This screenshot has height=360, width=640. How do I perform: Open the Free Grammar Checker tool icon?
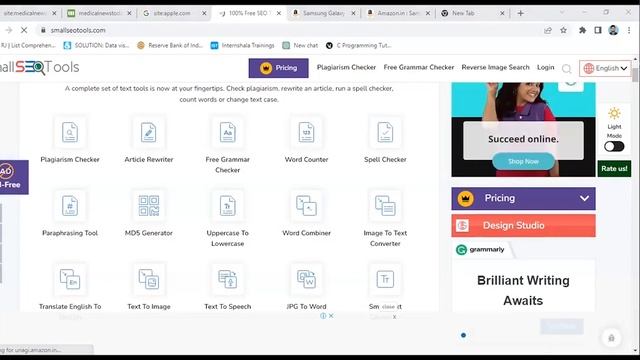[x=227, y=132]
